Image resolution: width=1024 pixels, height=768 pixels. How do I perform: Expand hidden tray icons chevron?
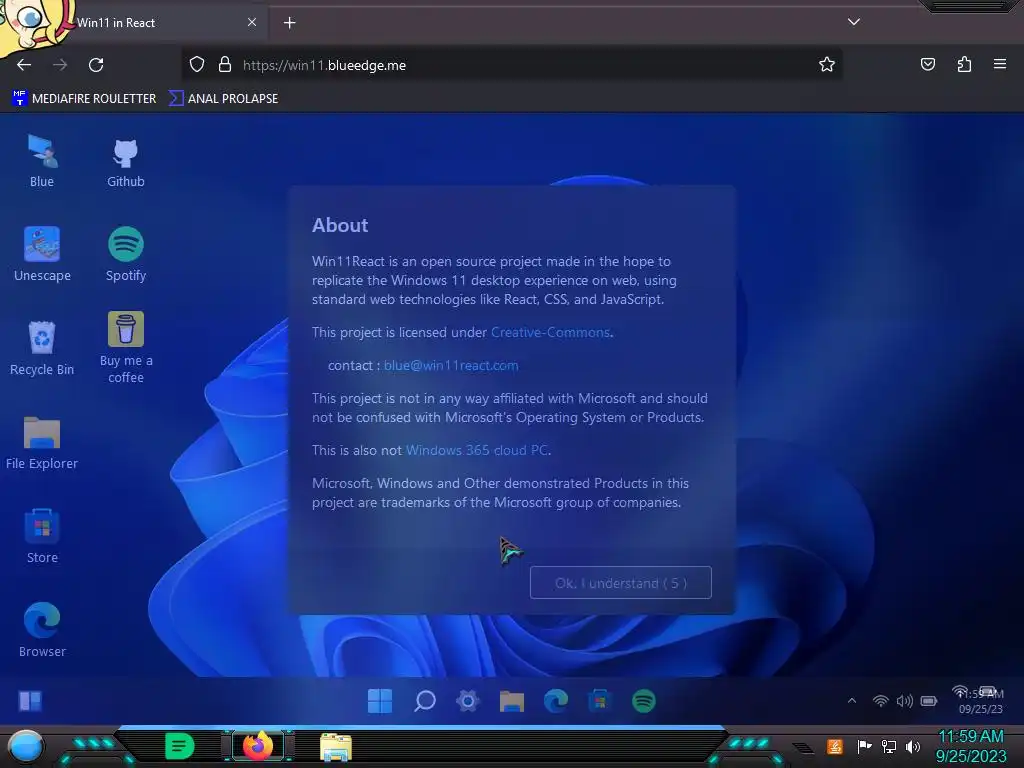click(852, 701)
